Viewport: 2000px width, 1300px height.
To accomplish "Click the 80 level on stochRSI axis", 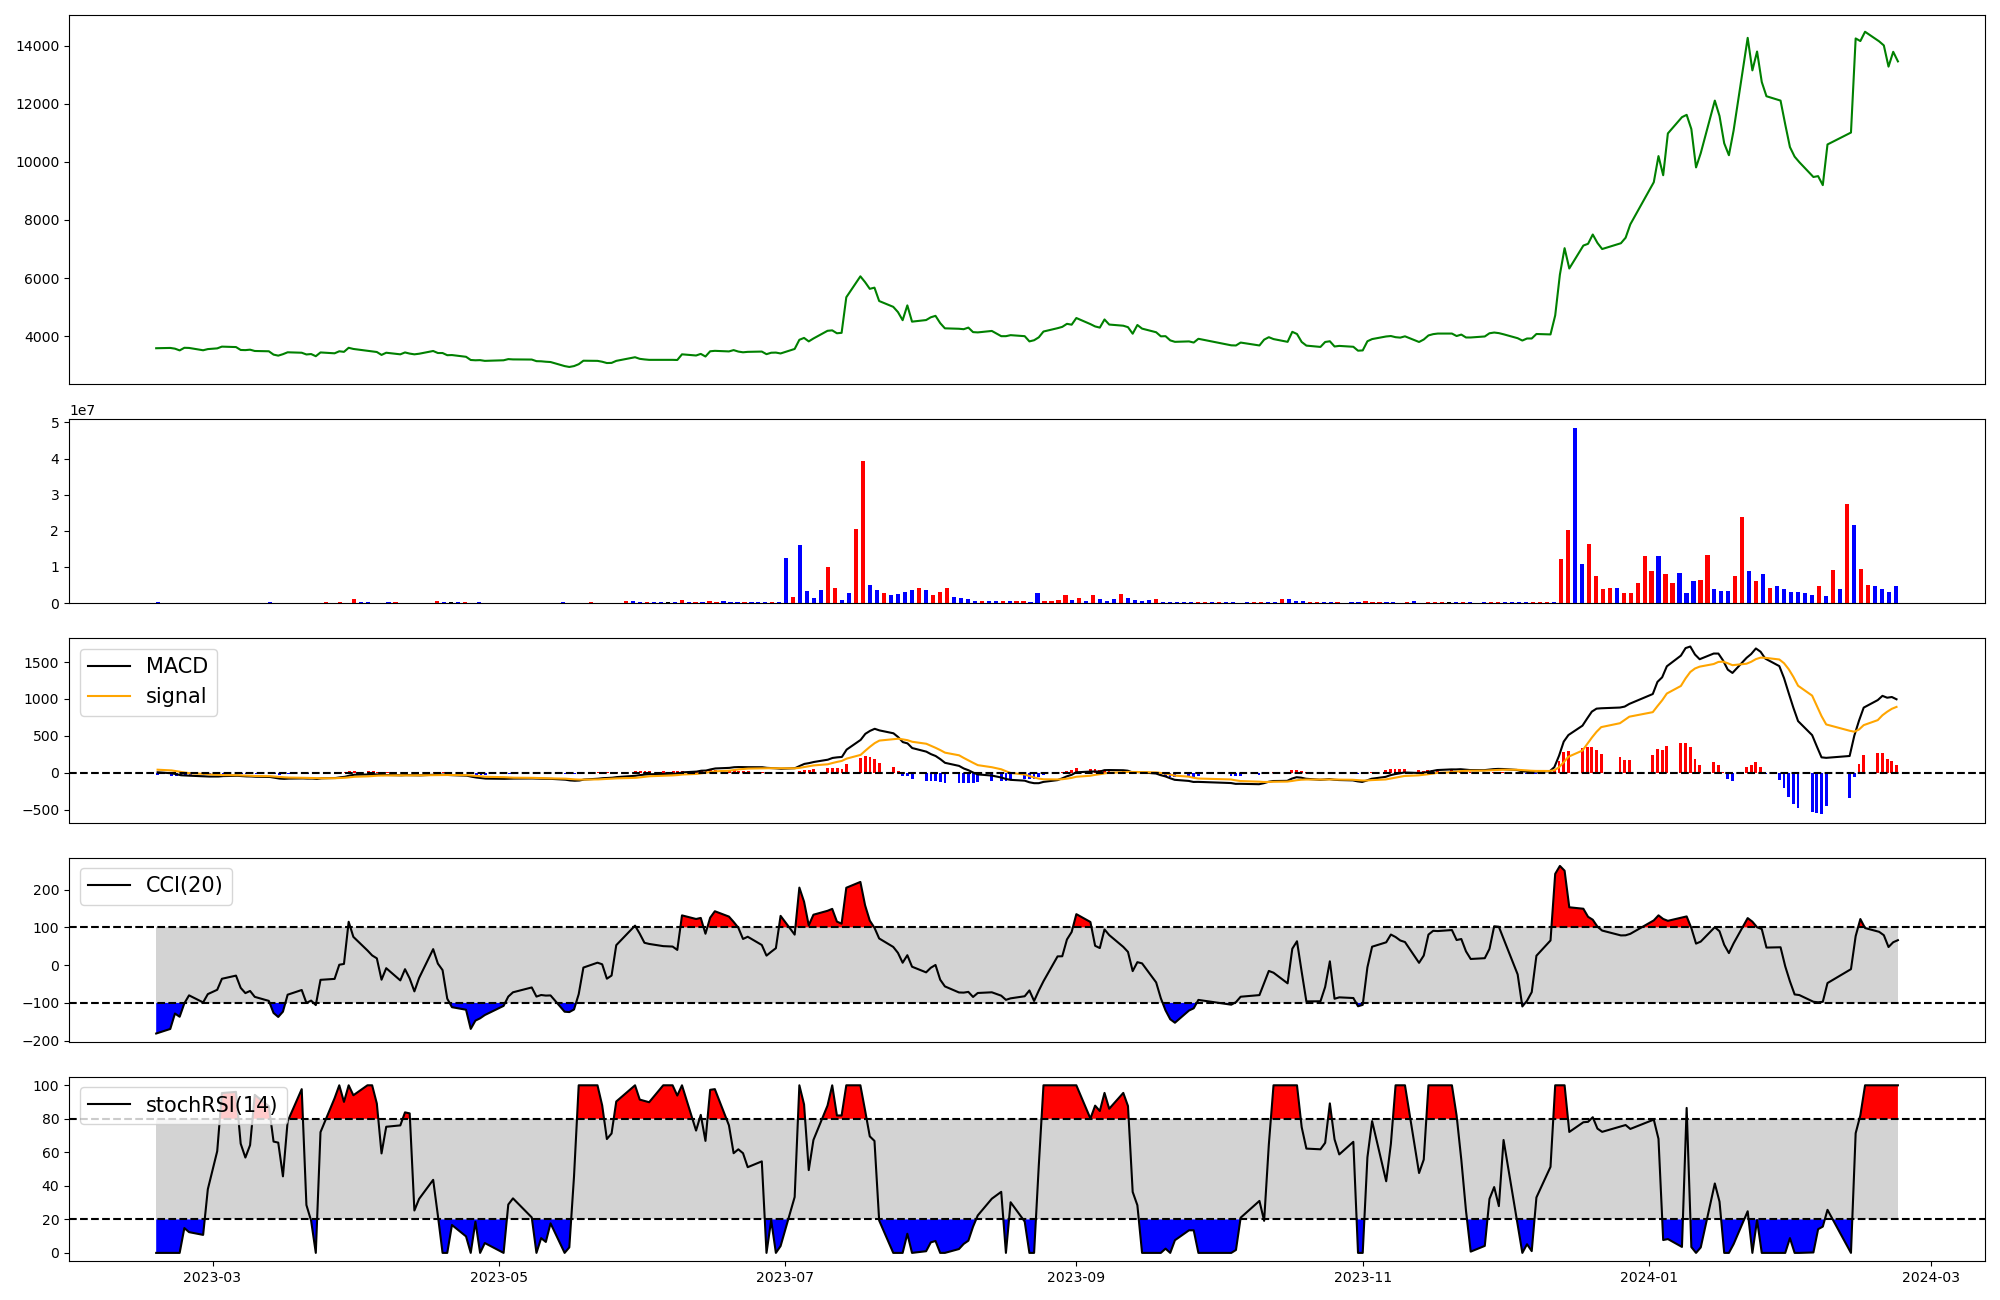I will (50, 1119).
